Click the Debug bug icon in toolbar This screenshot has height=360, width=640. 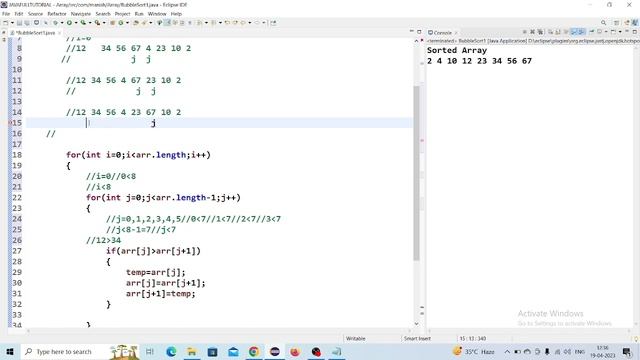click(56, 23)
